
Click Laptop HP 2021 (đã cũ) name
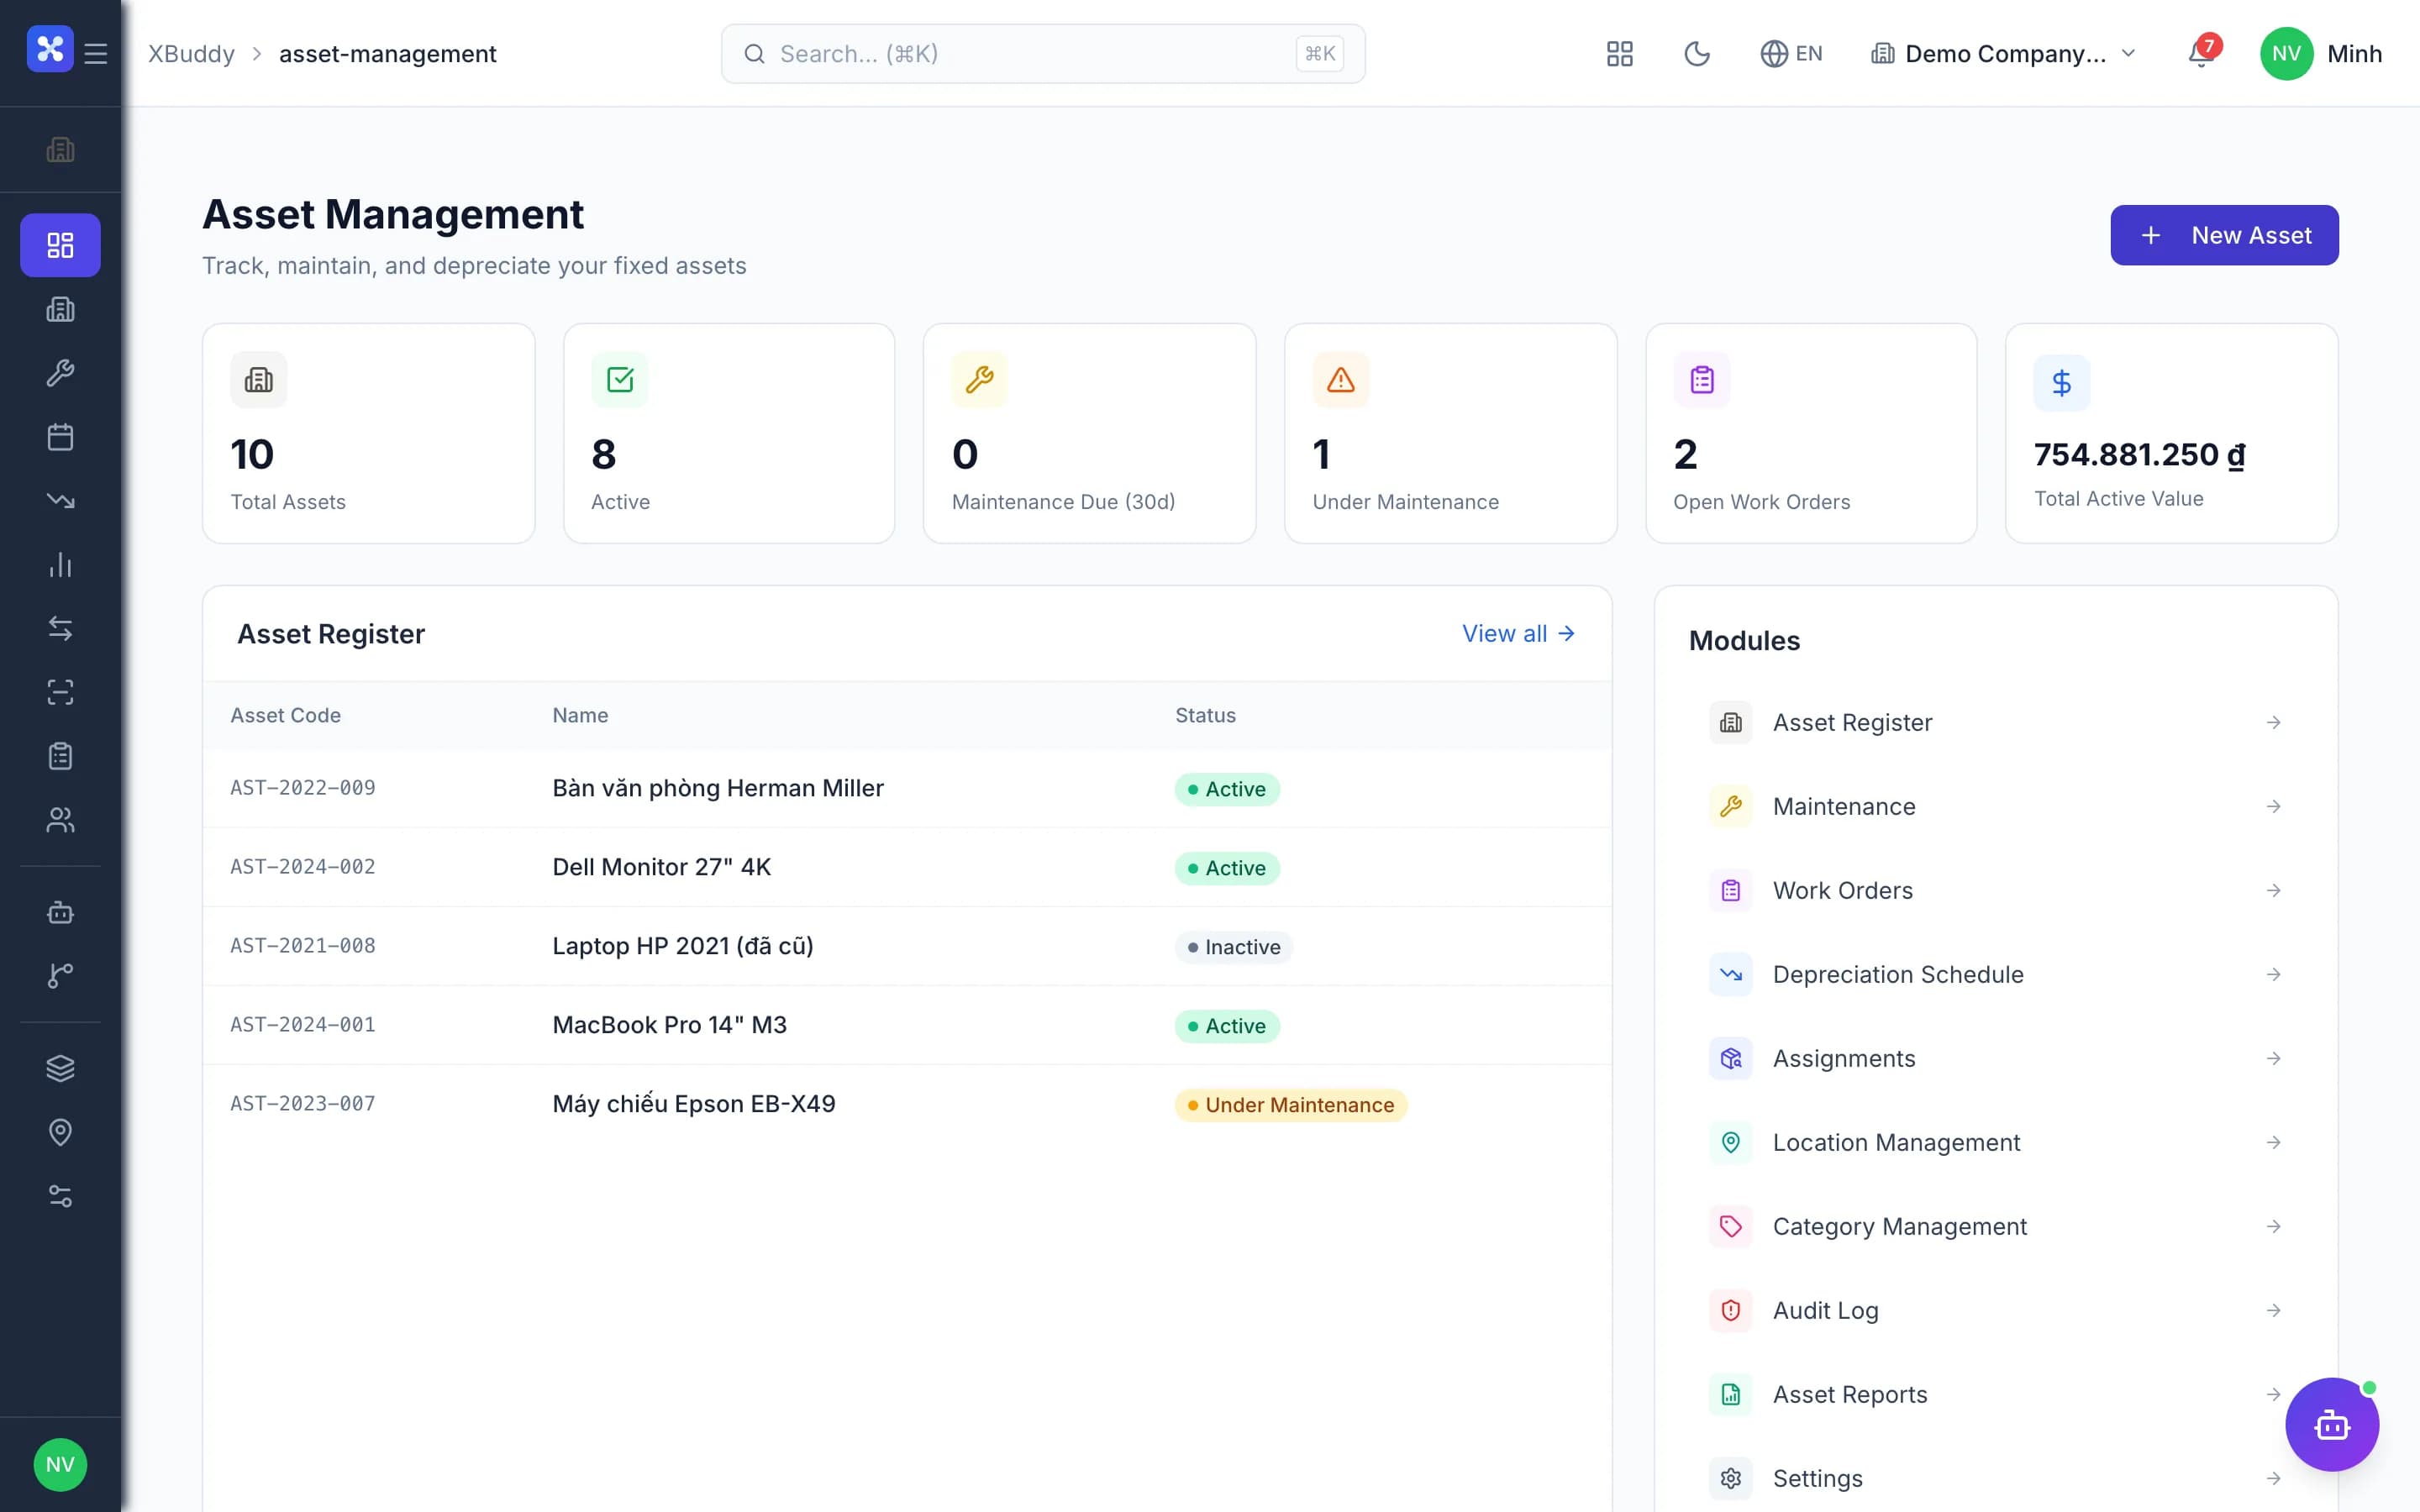(683, 946)
